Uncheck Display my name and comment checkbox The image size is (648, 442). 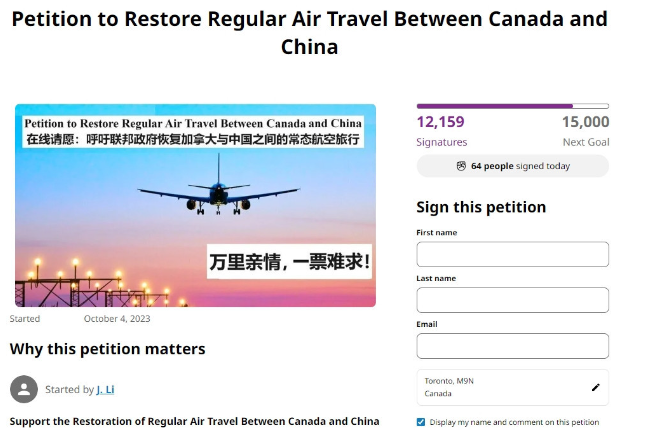point(421,422)
